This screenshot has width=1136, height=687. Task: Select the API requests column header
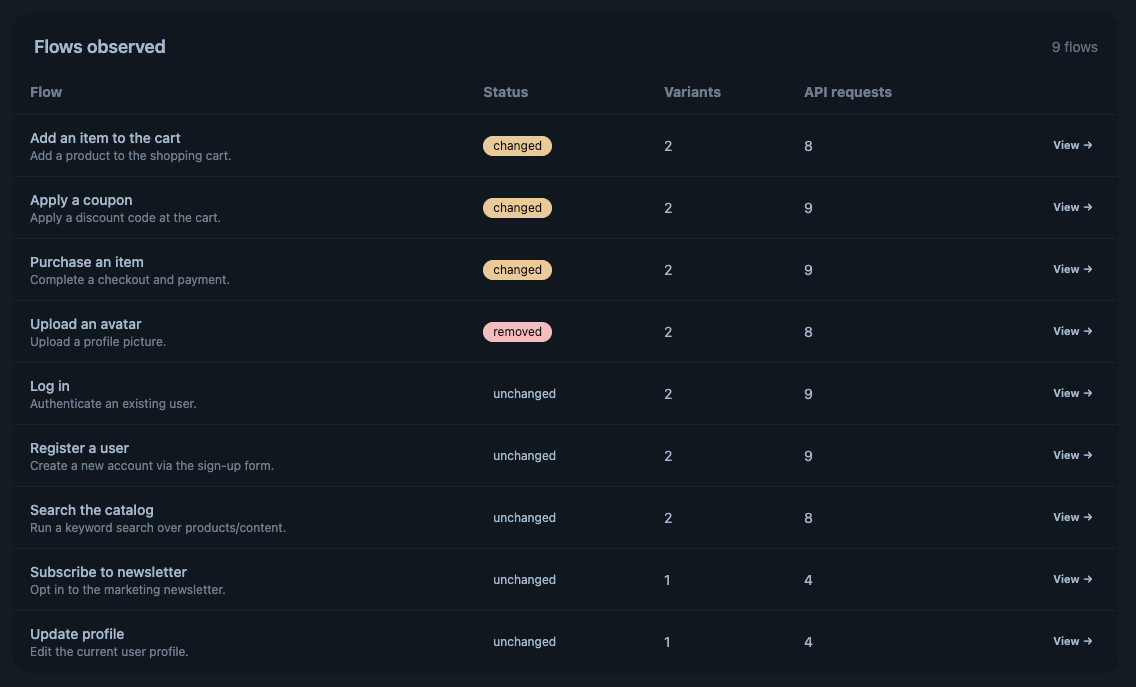click(x=848, y=92)
